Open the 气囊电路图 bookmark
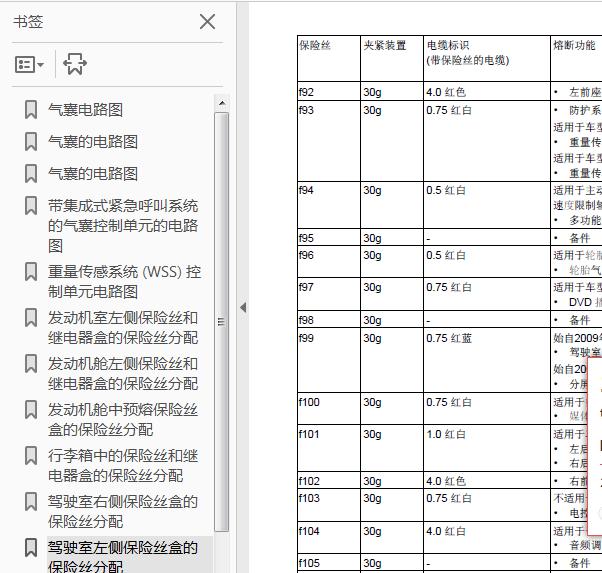Viewport: 602px width, 573px height. pos(85,110)
